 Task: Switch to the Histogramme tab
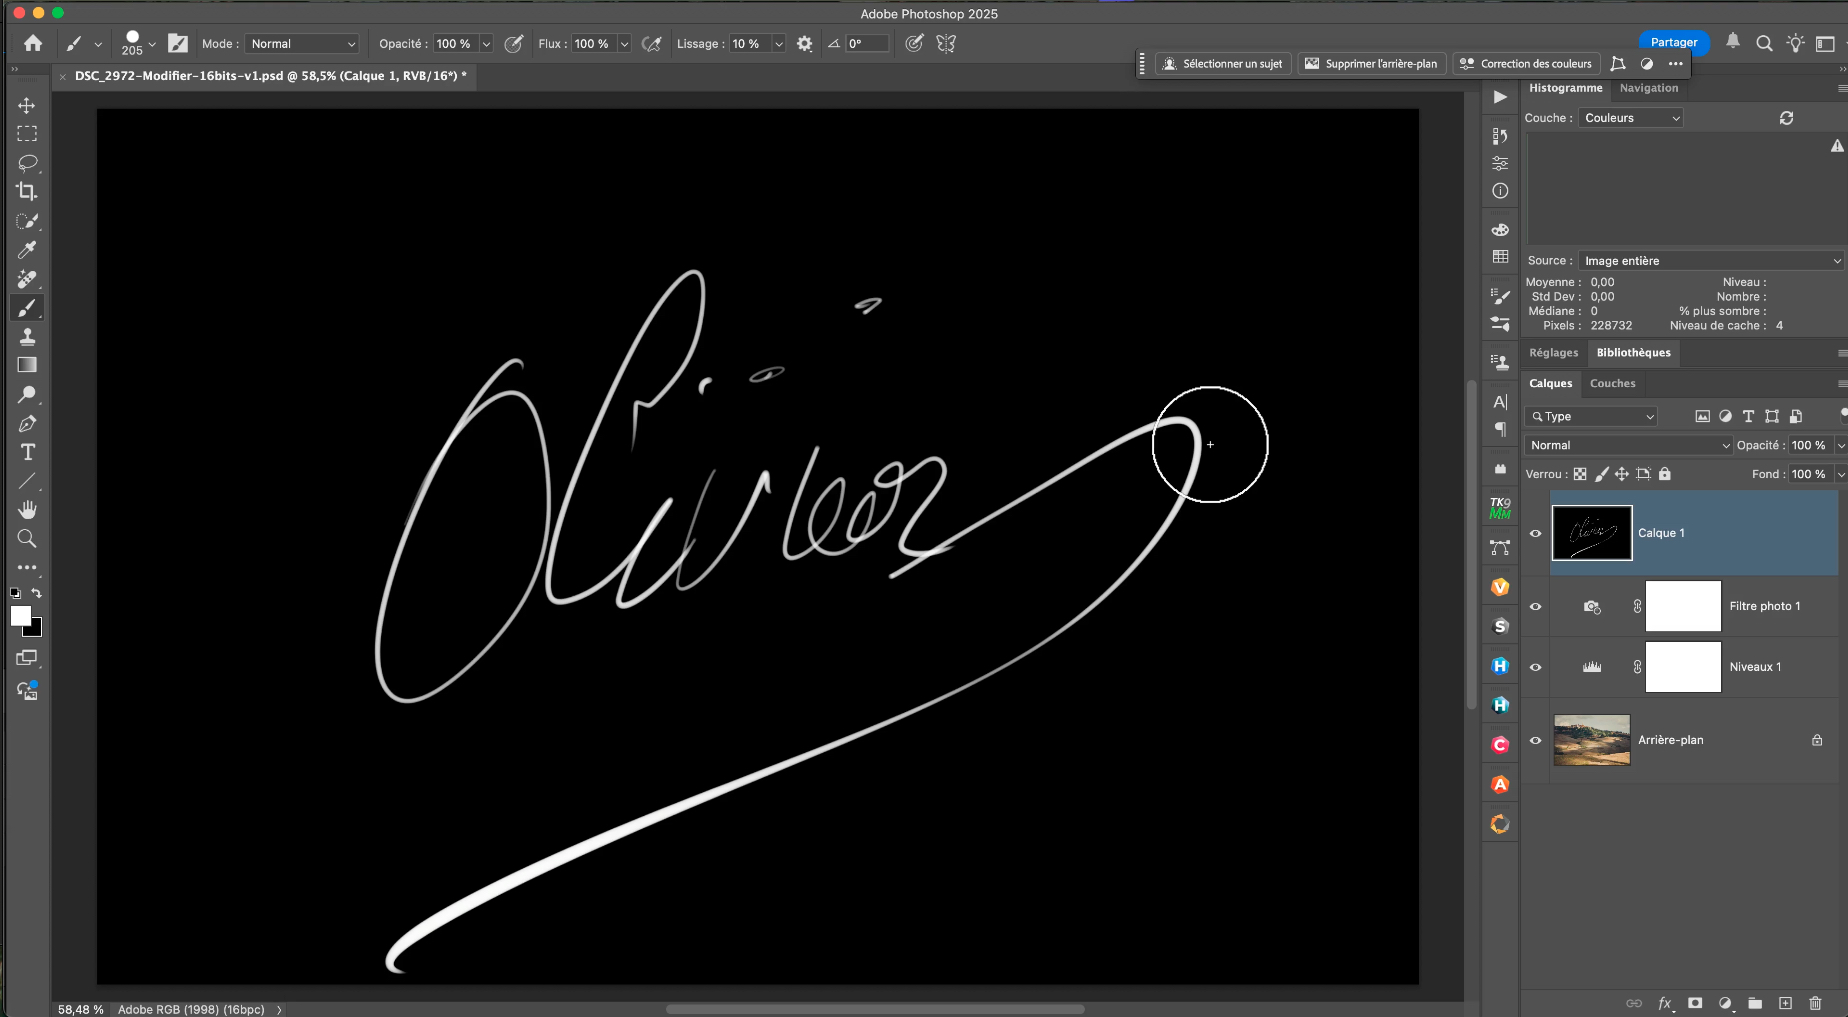(x=1565, y=88)
